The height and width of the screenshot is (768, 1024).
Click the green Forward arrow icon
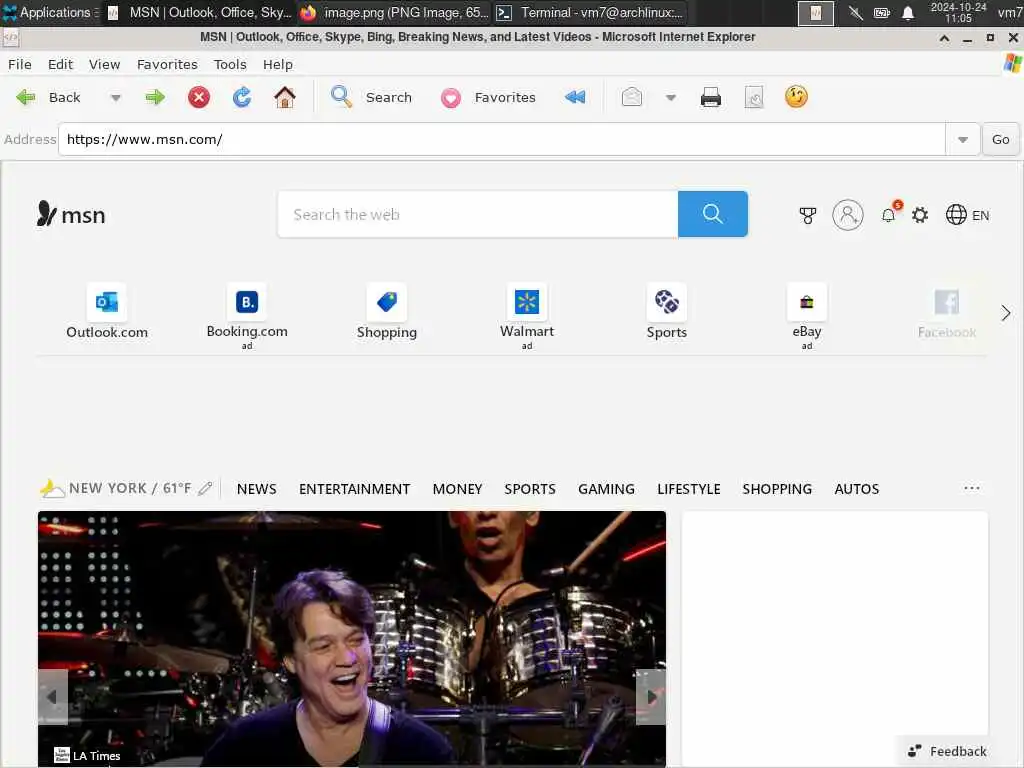point(155,97)
